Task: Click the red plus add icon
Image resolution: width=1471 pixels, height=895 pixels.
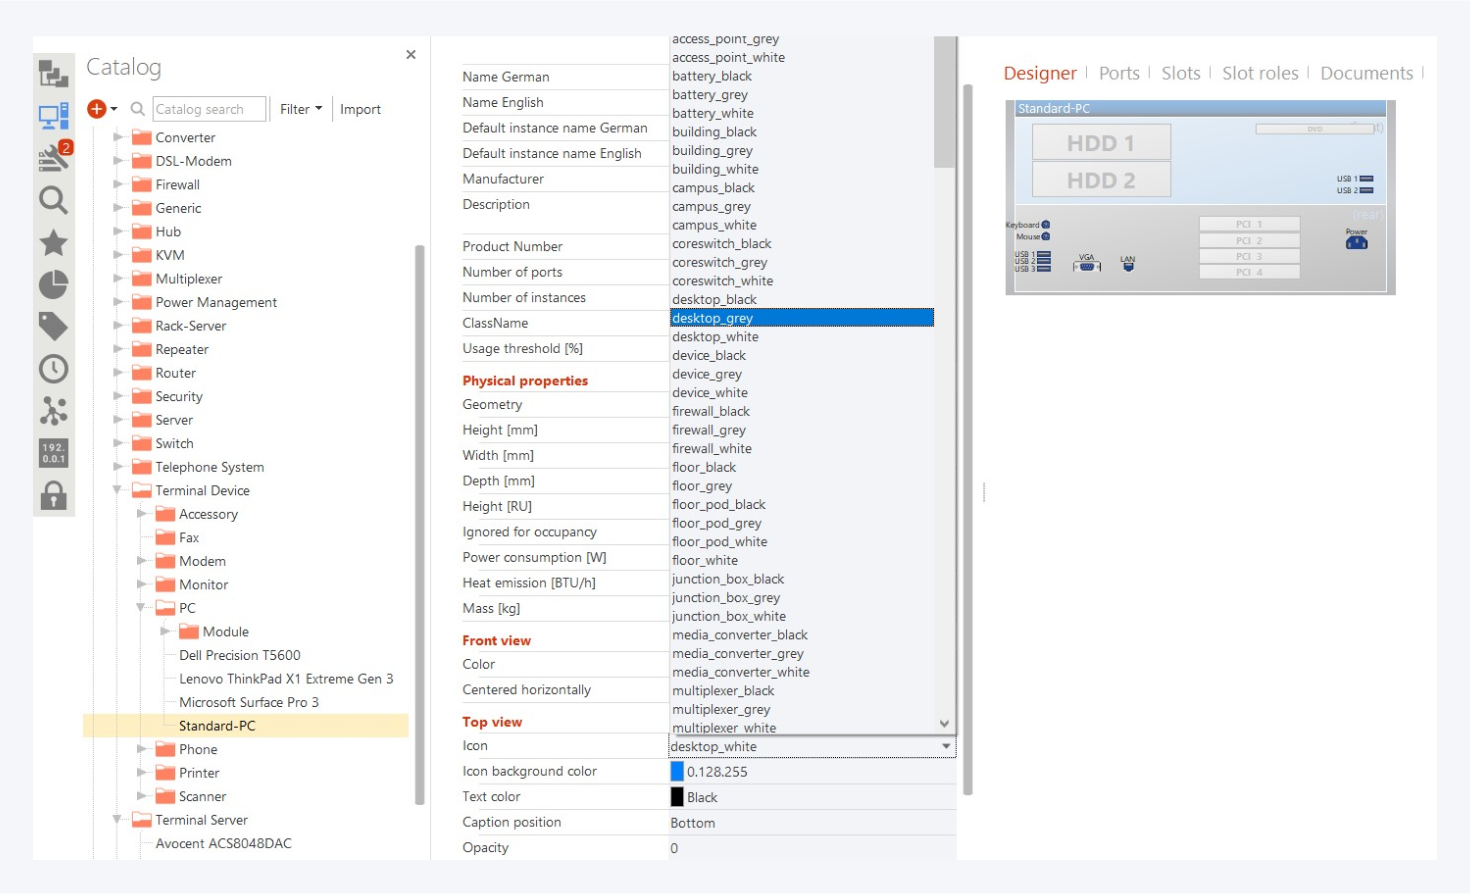Action: point(97,109)
